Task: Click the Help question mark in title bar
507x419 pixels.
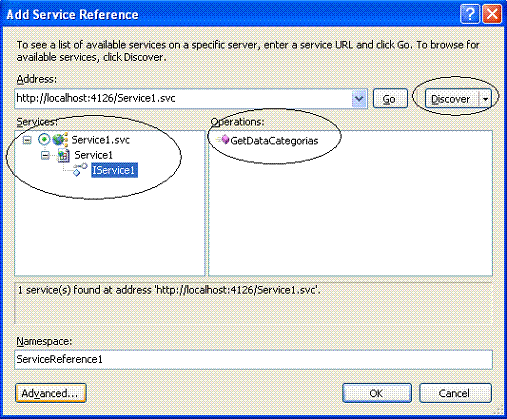Action: tap(469, 14)
